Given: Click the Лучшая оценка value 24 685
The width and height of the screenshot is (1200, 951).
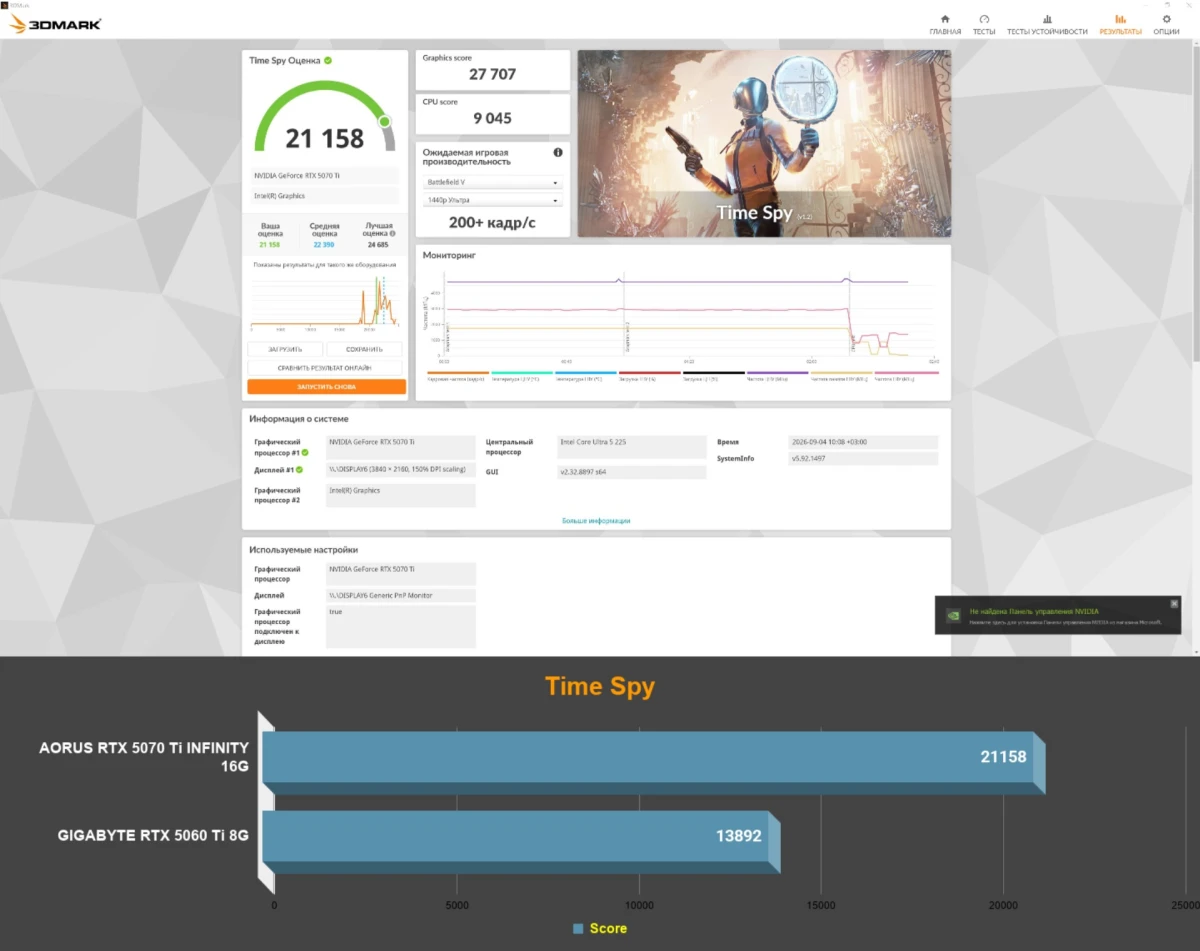Looking at the screenshot, I should (378, 245).
